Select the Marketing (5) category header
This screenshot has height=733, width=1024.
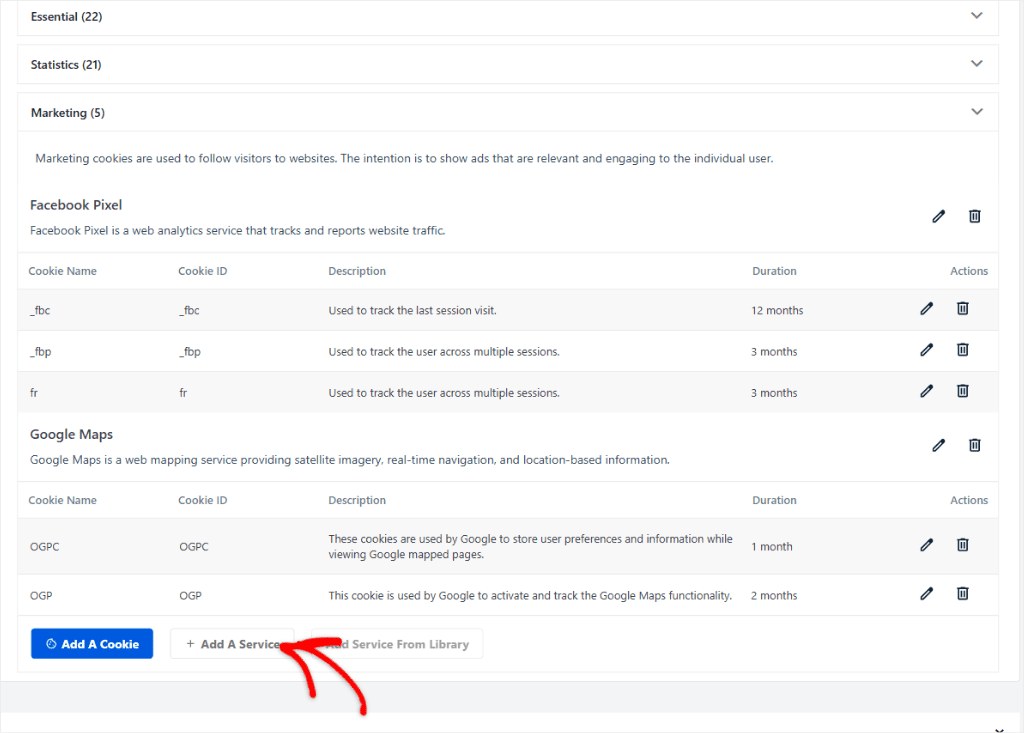click(x=507, y=112)
